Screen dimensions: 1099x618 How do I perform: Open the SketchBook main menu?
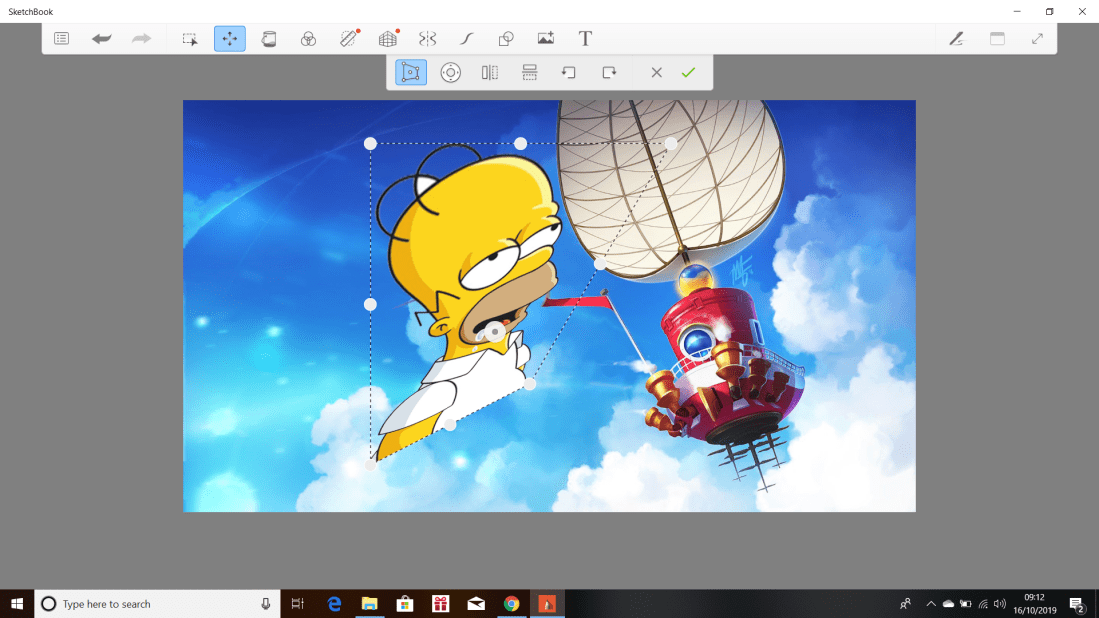tap(61, 38)
